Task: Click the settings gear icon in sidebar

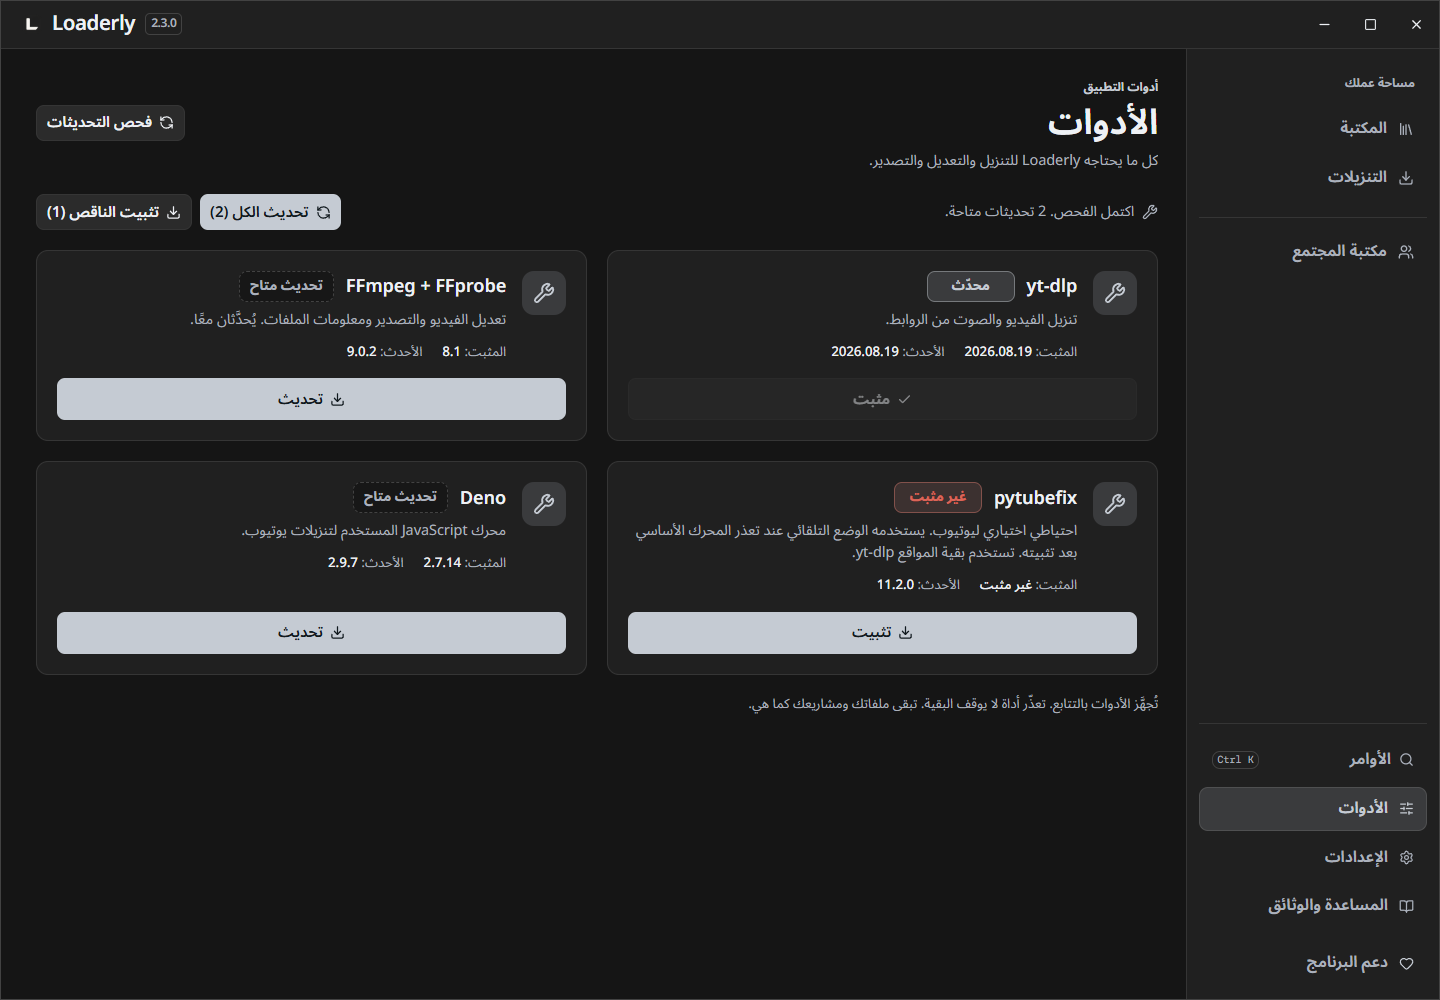Action: pos(1406,858)
